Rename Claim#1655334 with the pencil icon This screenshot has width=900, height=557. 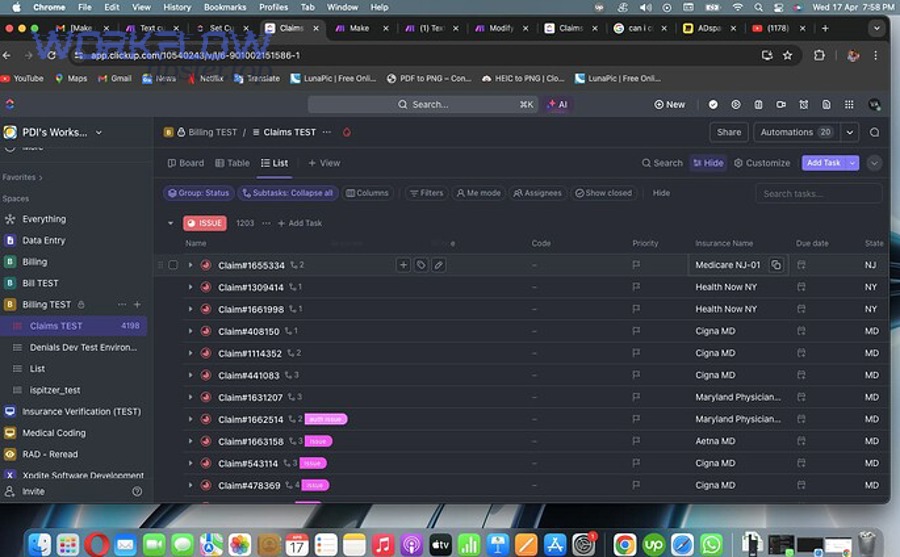pos(439,265)
